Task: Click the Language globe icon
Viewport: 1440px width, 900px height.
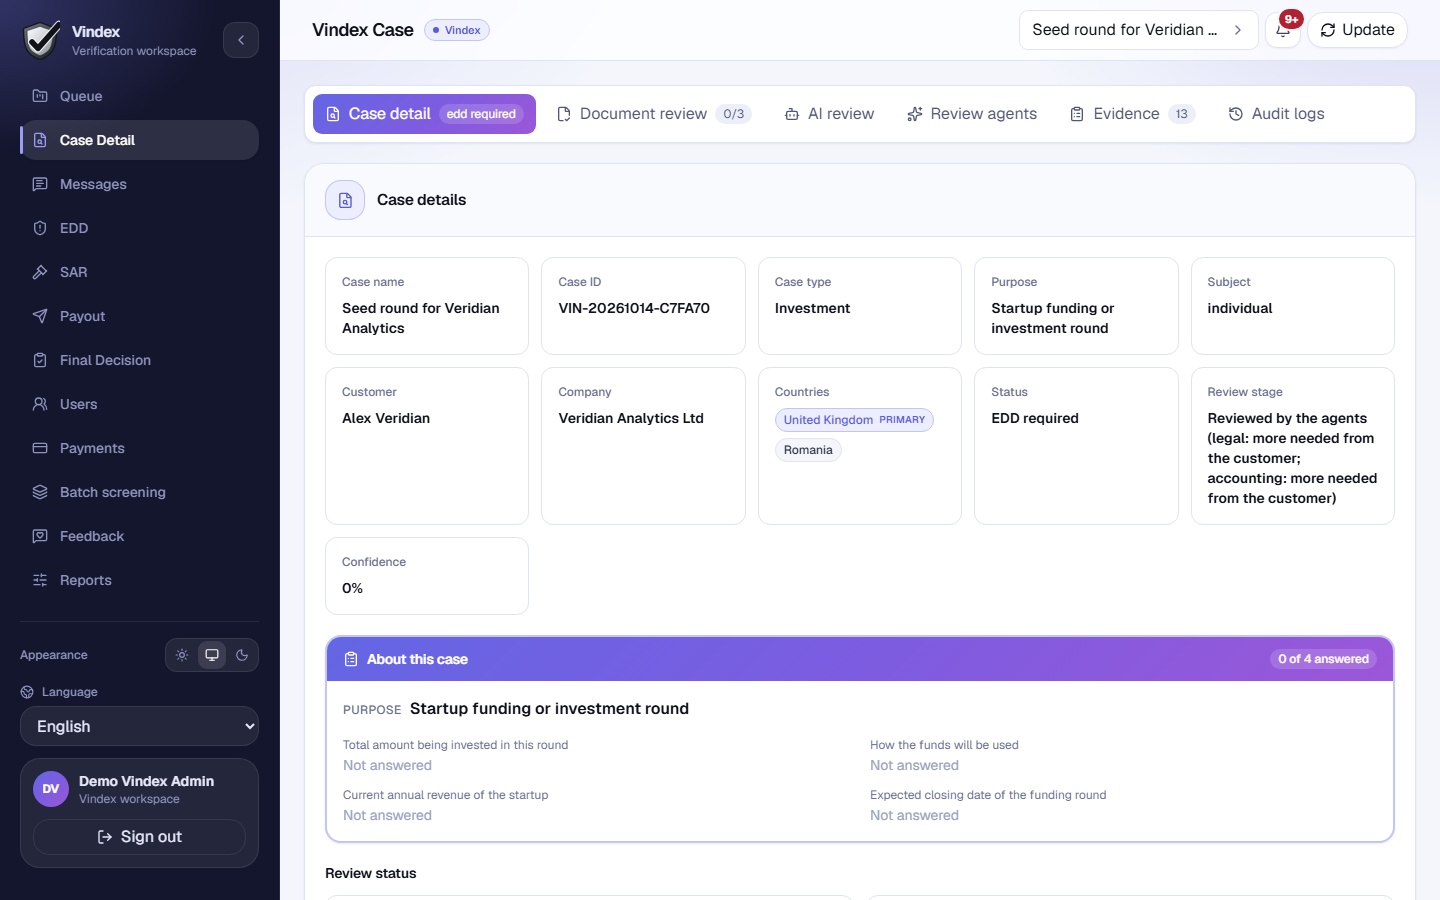Action: click(27, 692)
